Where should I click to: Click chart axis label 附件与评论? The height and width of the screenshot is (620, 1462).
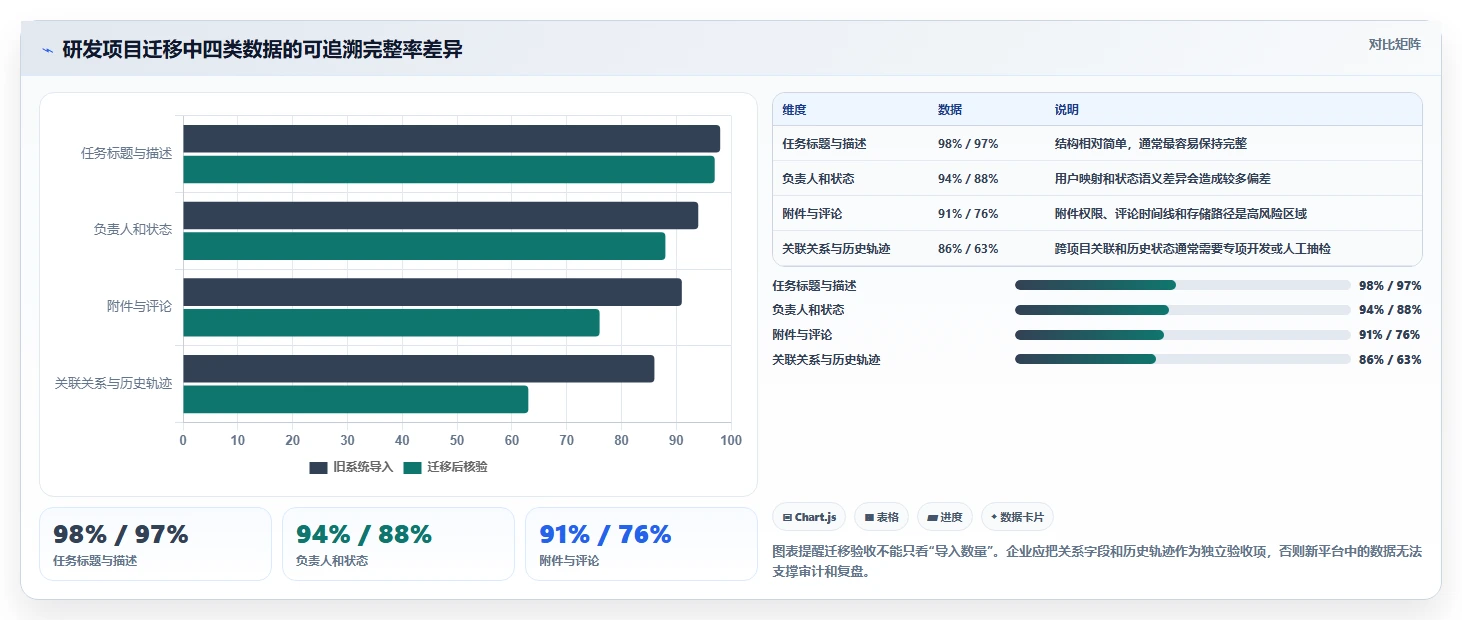[x=139, y=307]
